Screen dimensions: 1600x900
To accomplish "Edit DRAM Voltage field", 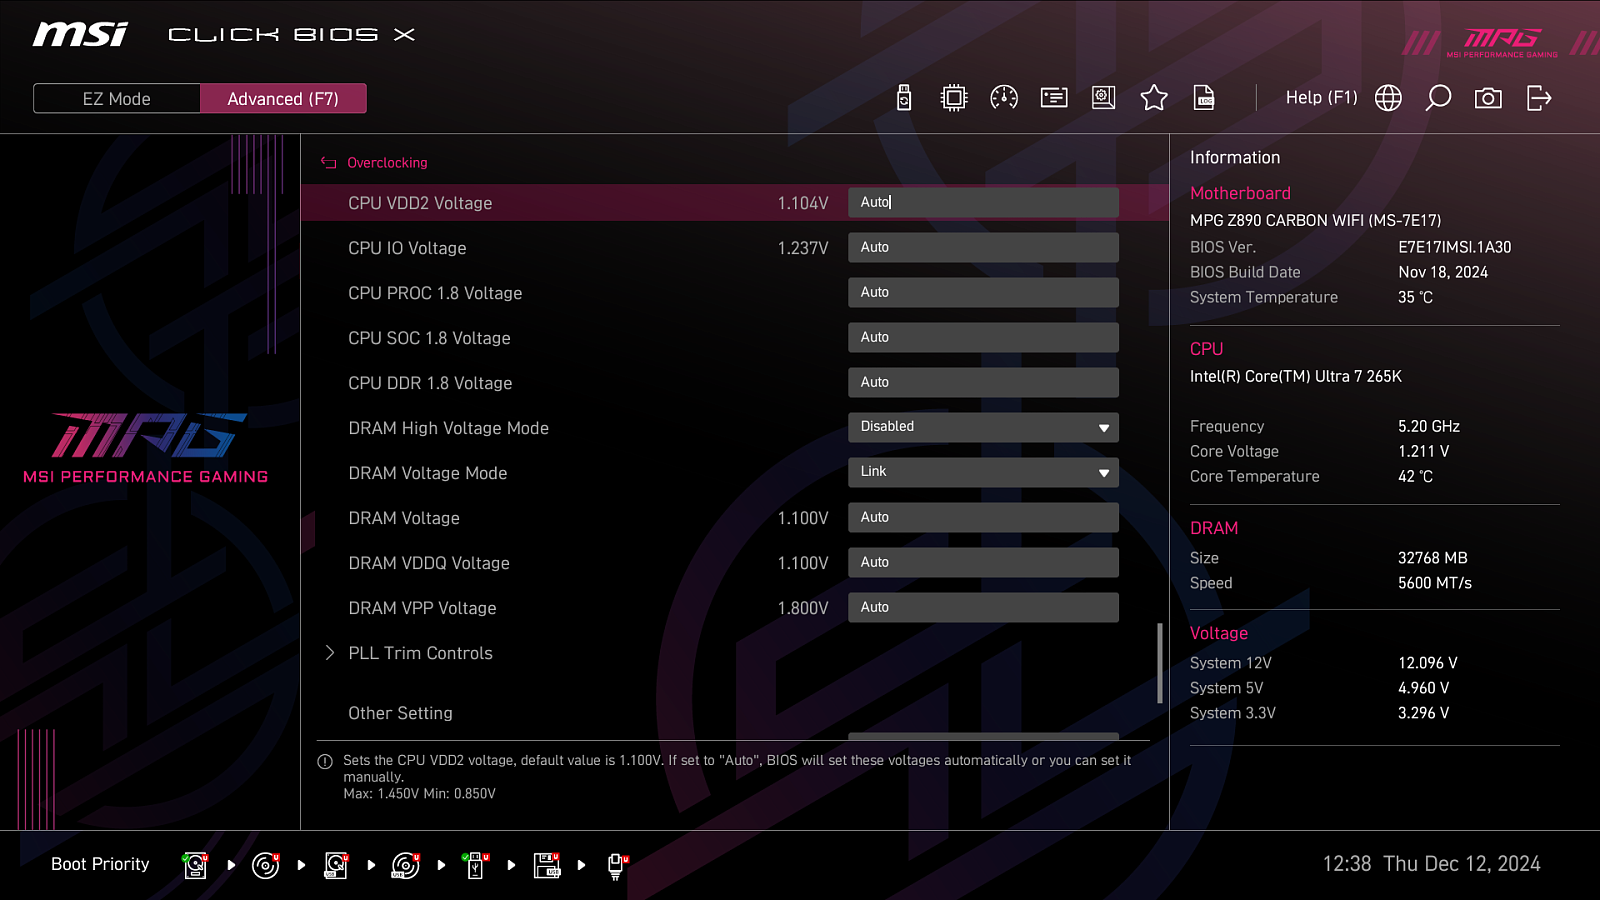I will 983,517.
